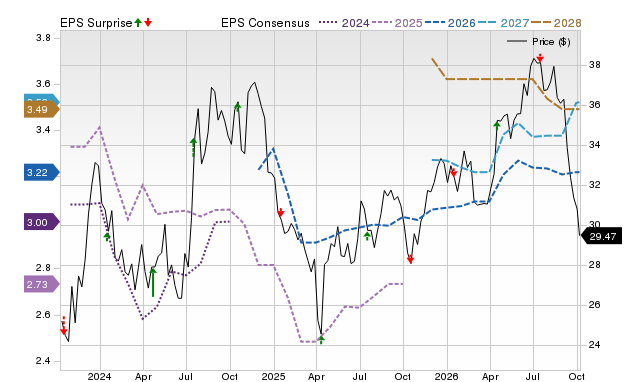The image size is (640, 382).
Task: Click the Jul label between 2025 and 2026
Action: (360, 376)
